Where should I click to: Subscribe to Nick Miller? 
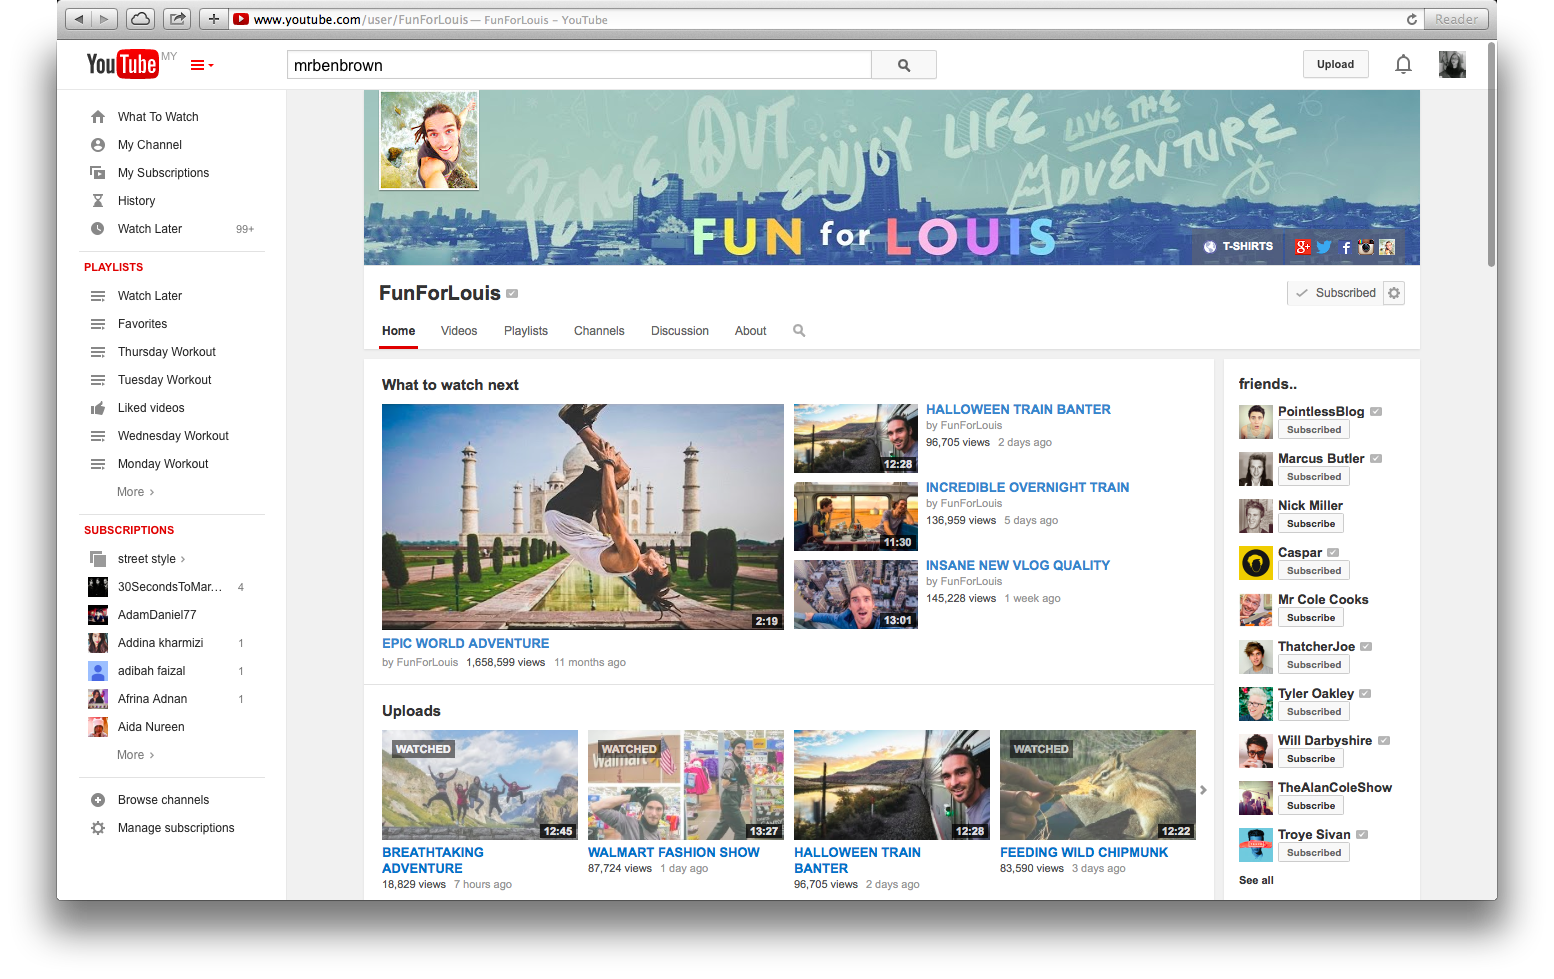click(x=1311, y=524)
